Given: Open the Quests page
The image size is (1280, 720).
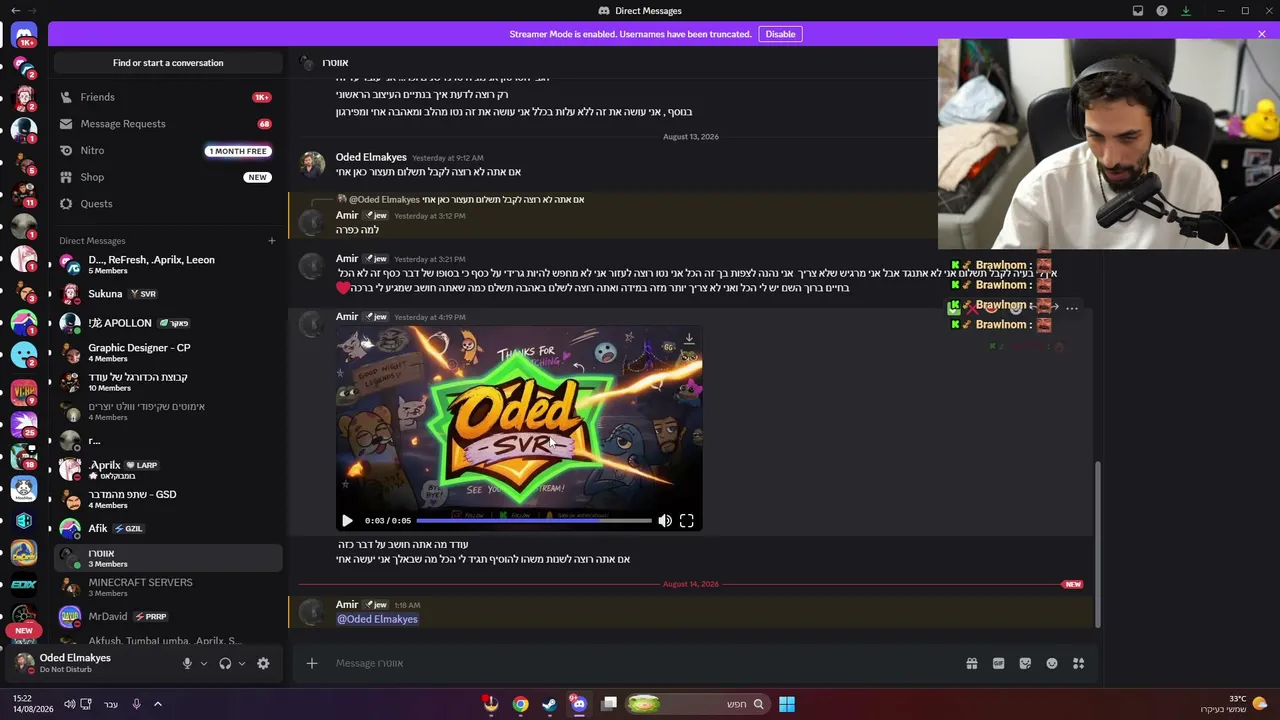Looking at the screenshot, I should click(166, 204).
